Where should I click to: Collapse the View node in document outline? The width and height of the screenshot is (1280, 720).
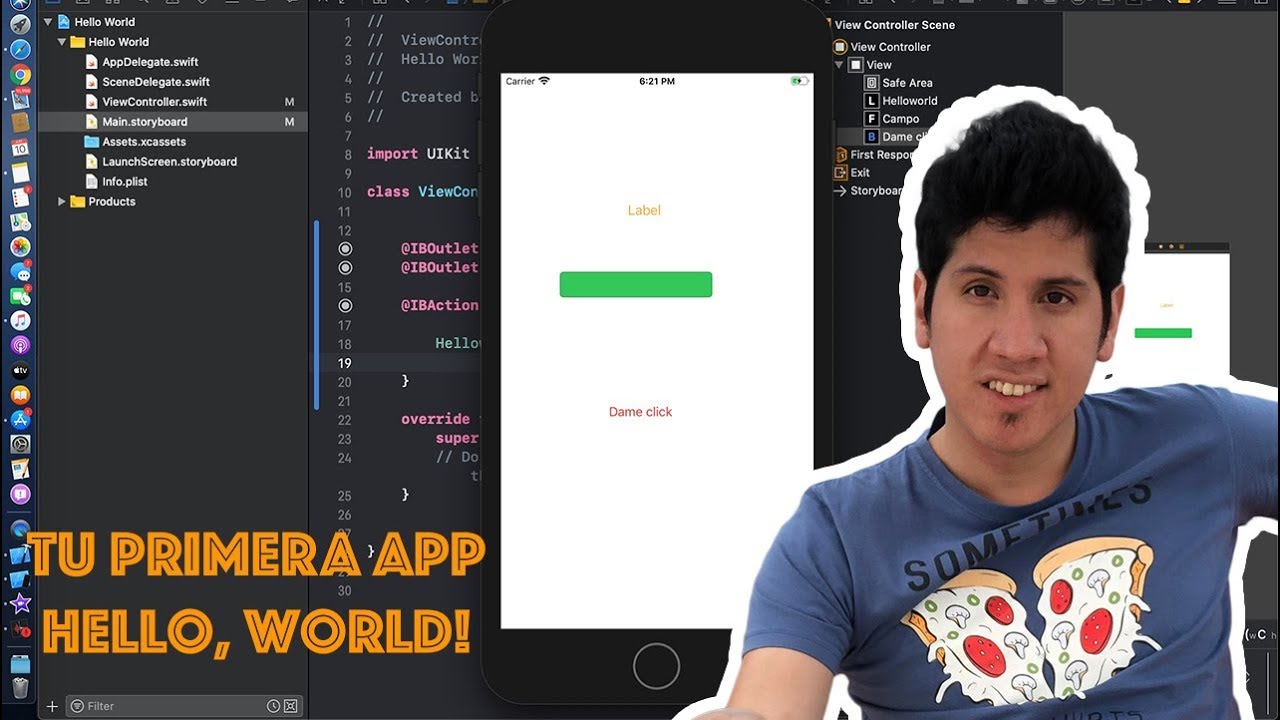[839, 65]
